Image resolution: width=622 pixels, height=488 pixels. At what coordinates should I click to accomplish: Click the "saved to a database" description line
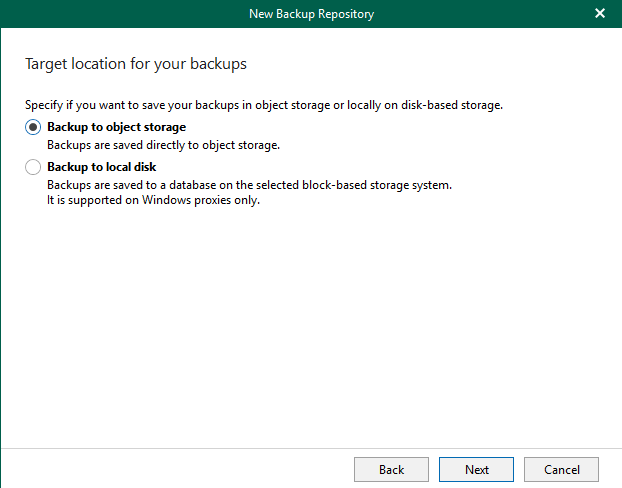pos(250,185)
